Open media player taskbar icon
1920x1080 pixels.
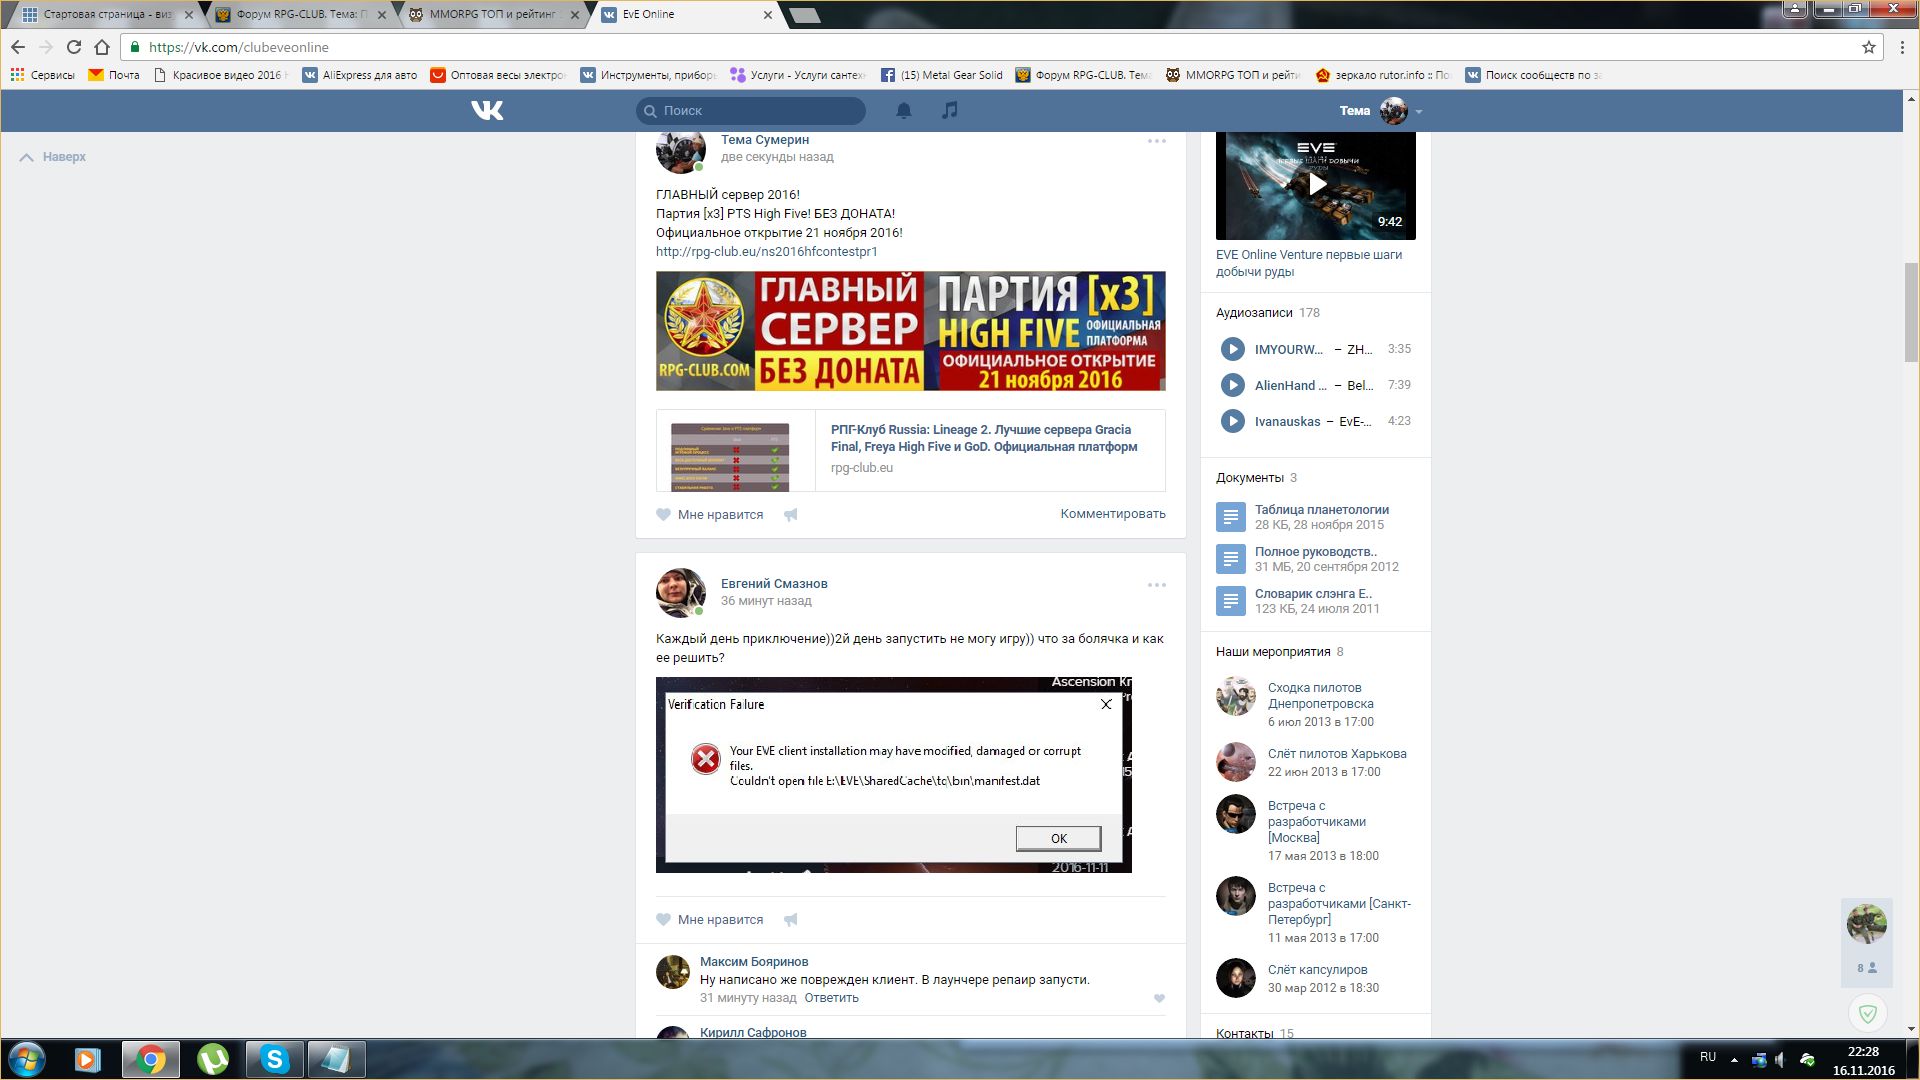click(88, 1059)
